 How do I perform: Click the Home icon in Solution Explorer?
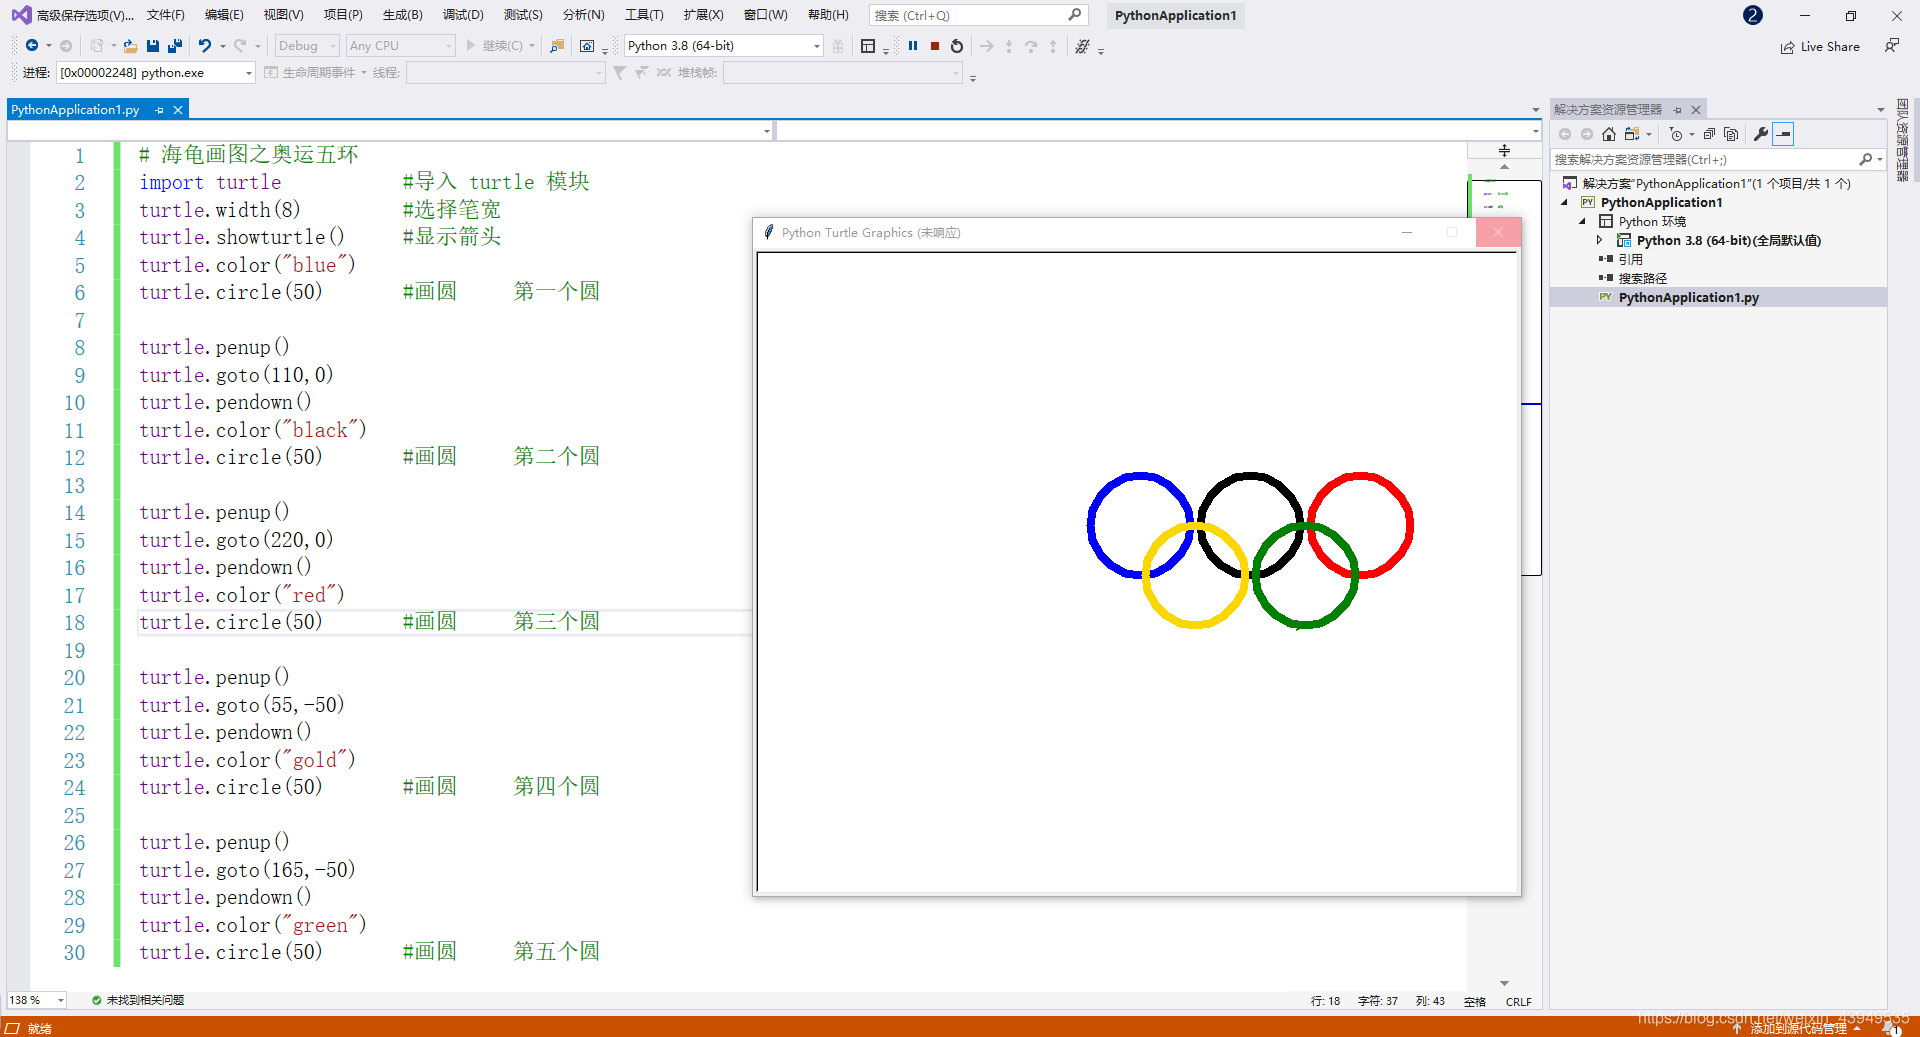1609,134
